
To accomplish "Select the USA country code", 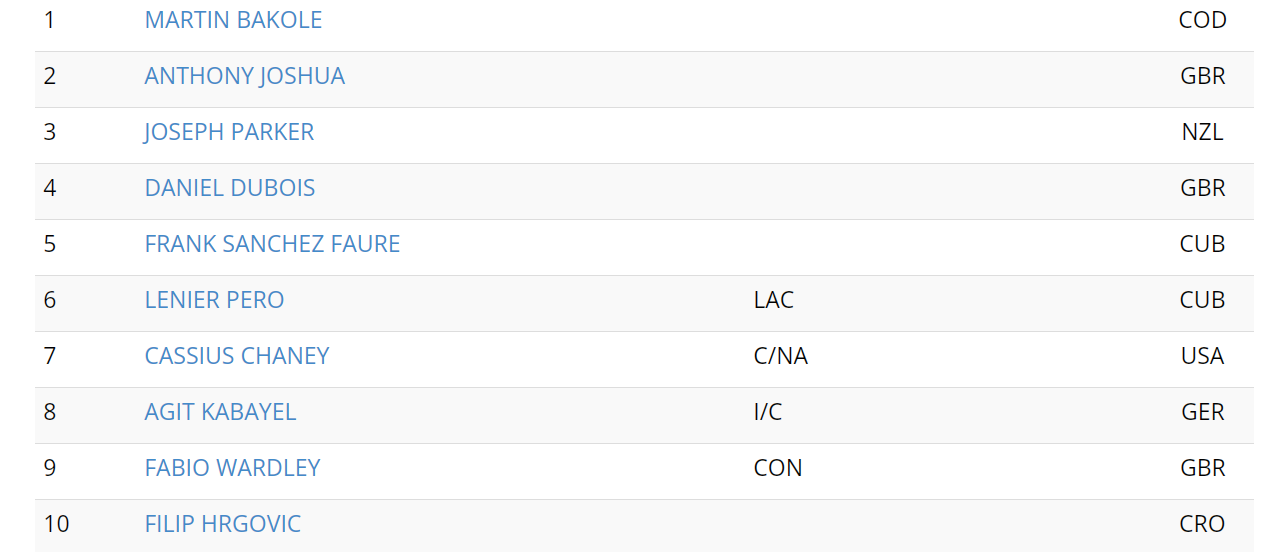I will (x=1203, y=356).
